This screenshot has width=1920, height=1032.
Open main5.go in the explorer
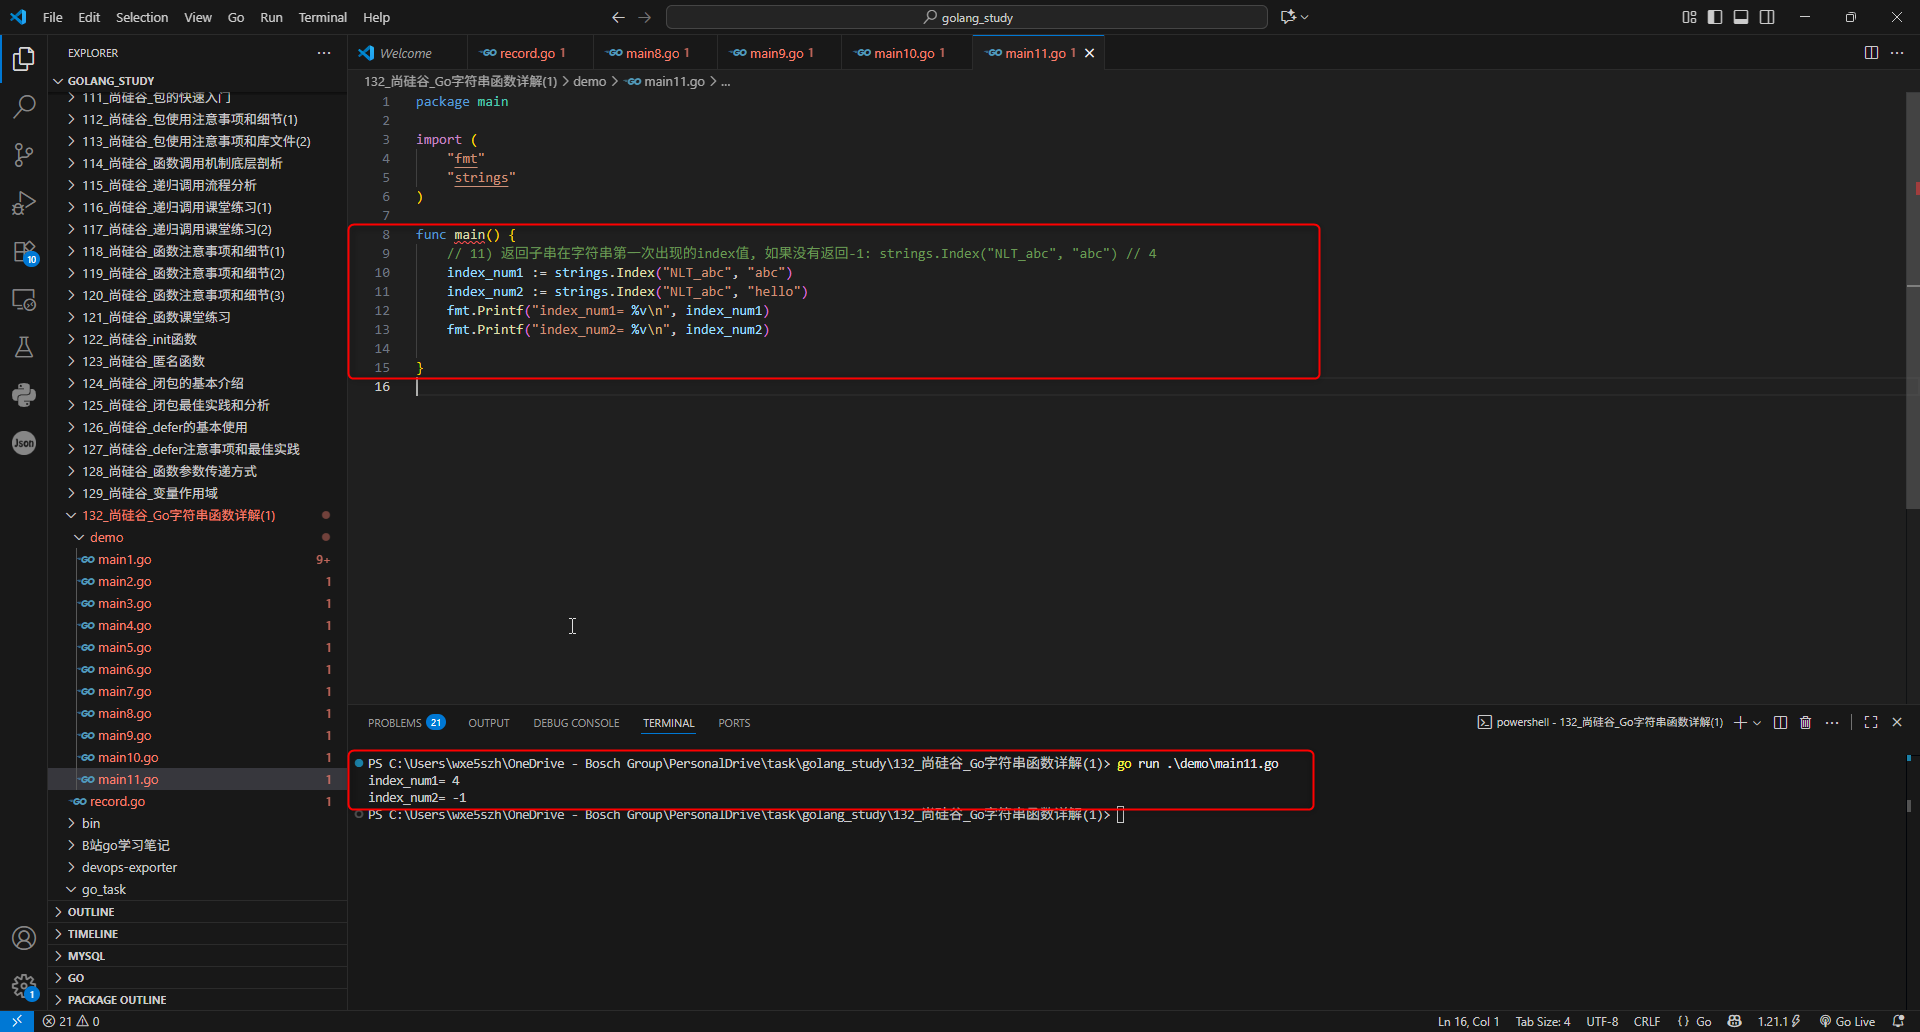(125, 647)
